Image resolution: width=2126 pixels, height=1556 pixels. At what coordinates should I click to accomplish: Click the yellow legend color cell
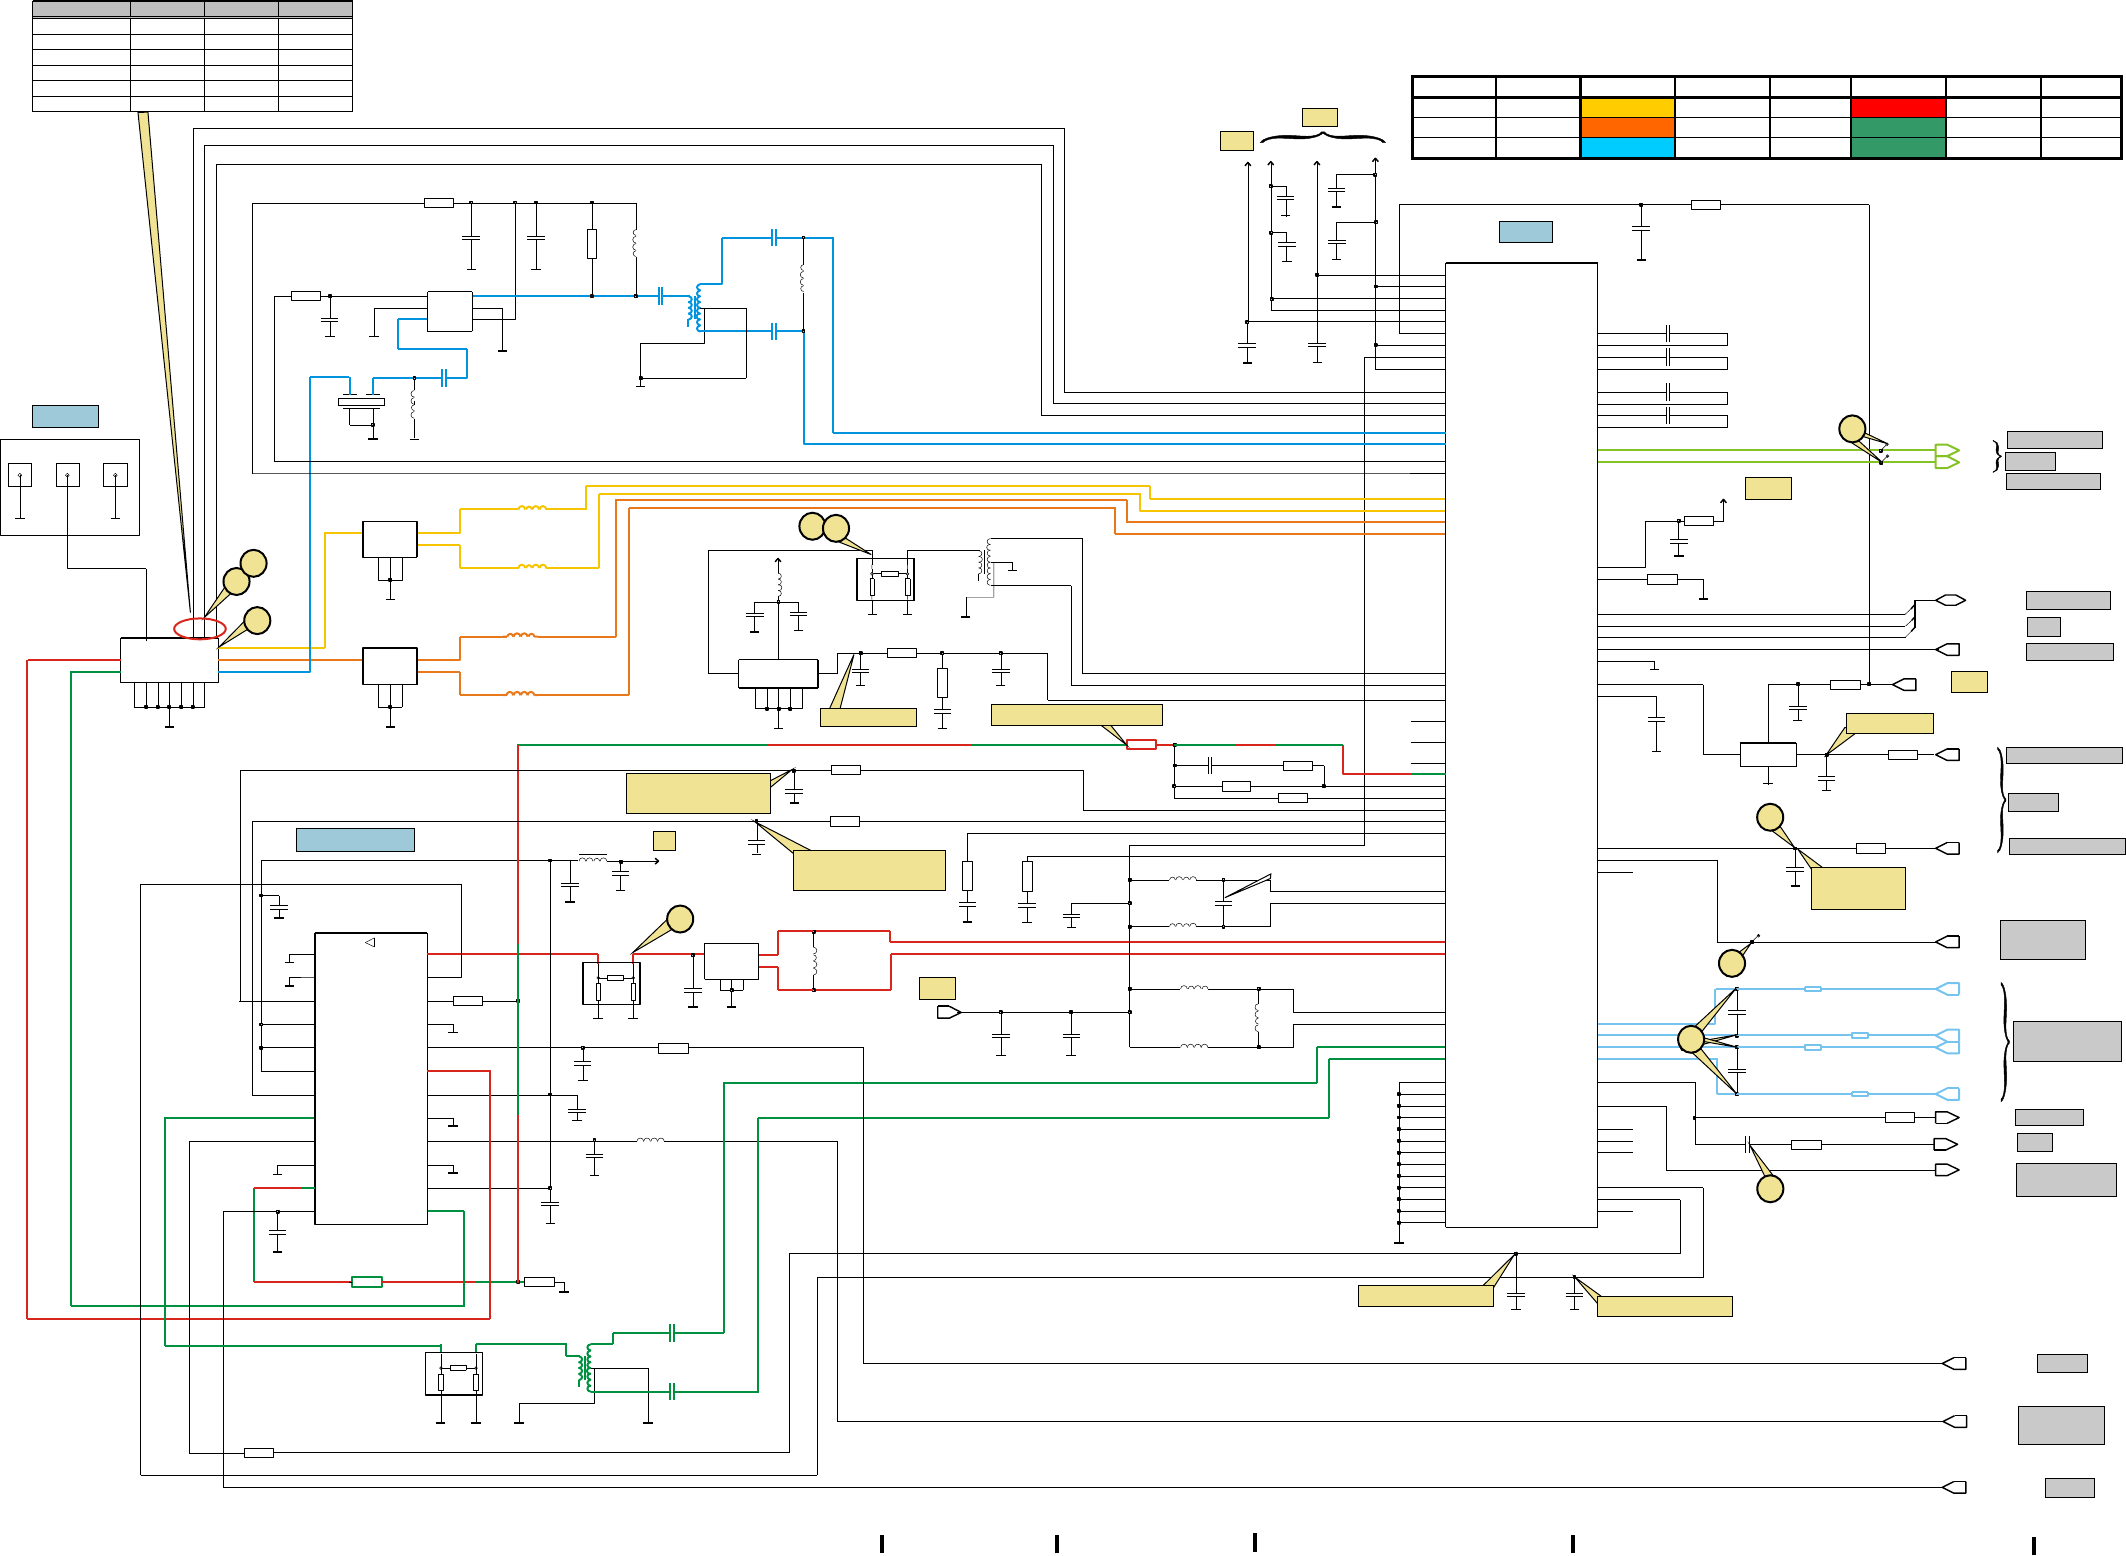[x=1627, y=108]
